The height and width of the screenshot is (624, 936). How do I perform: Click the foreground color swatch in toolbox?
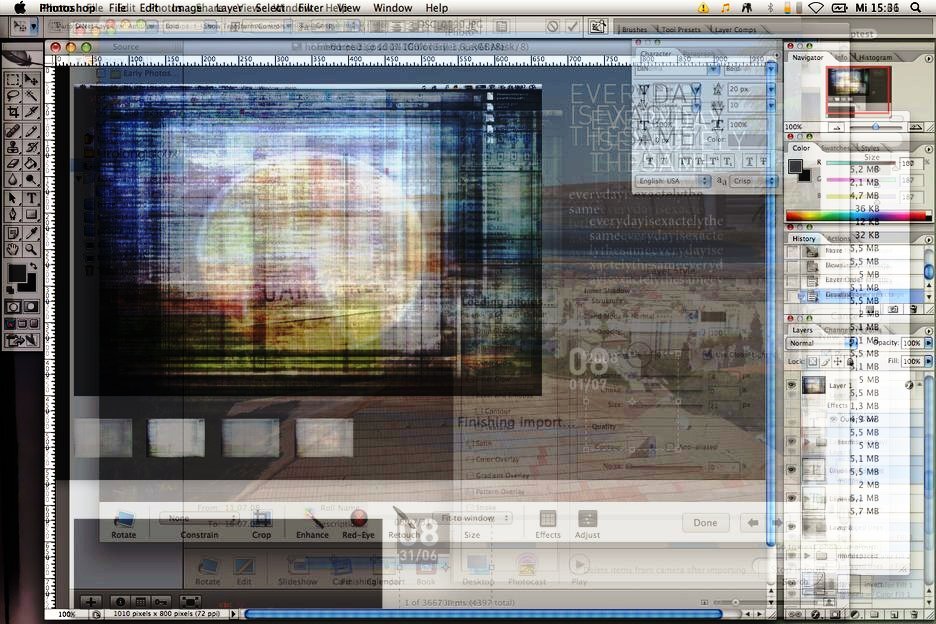pyautogui.click(x=16, y=273)
